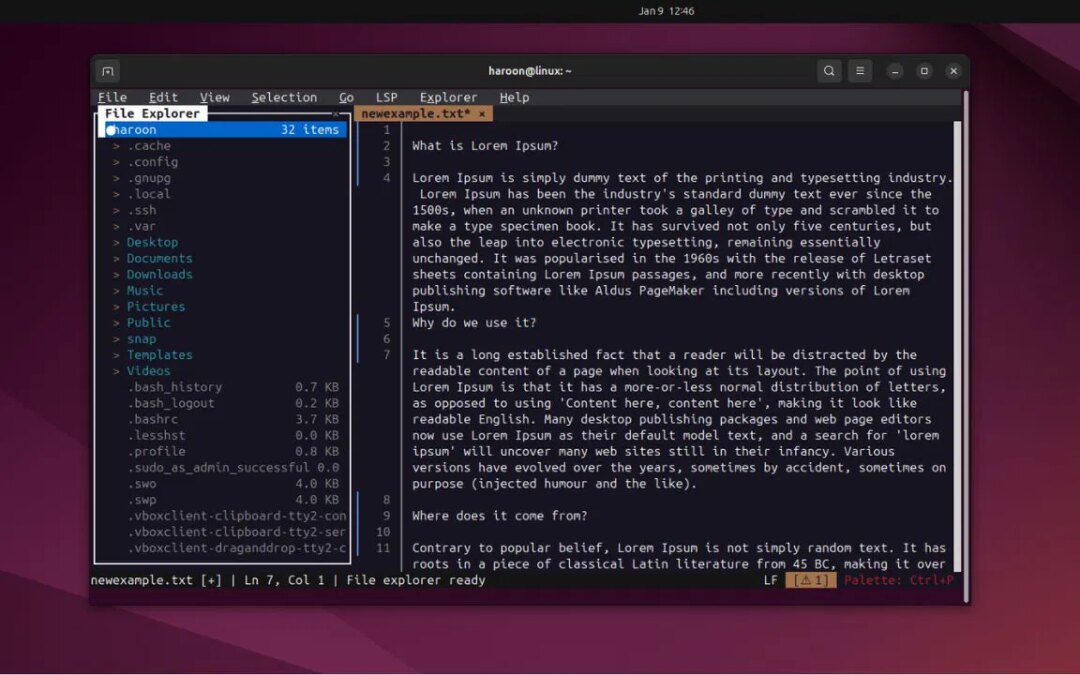Screen dimensions: 1080x675
Task: Open the Explorer menu
Action: point(447,97)
